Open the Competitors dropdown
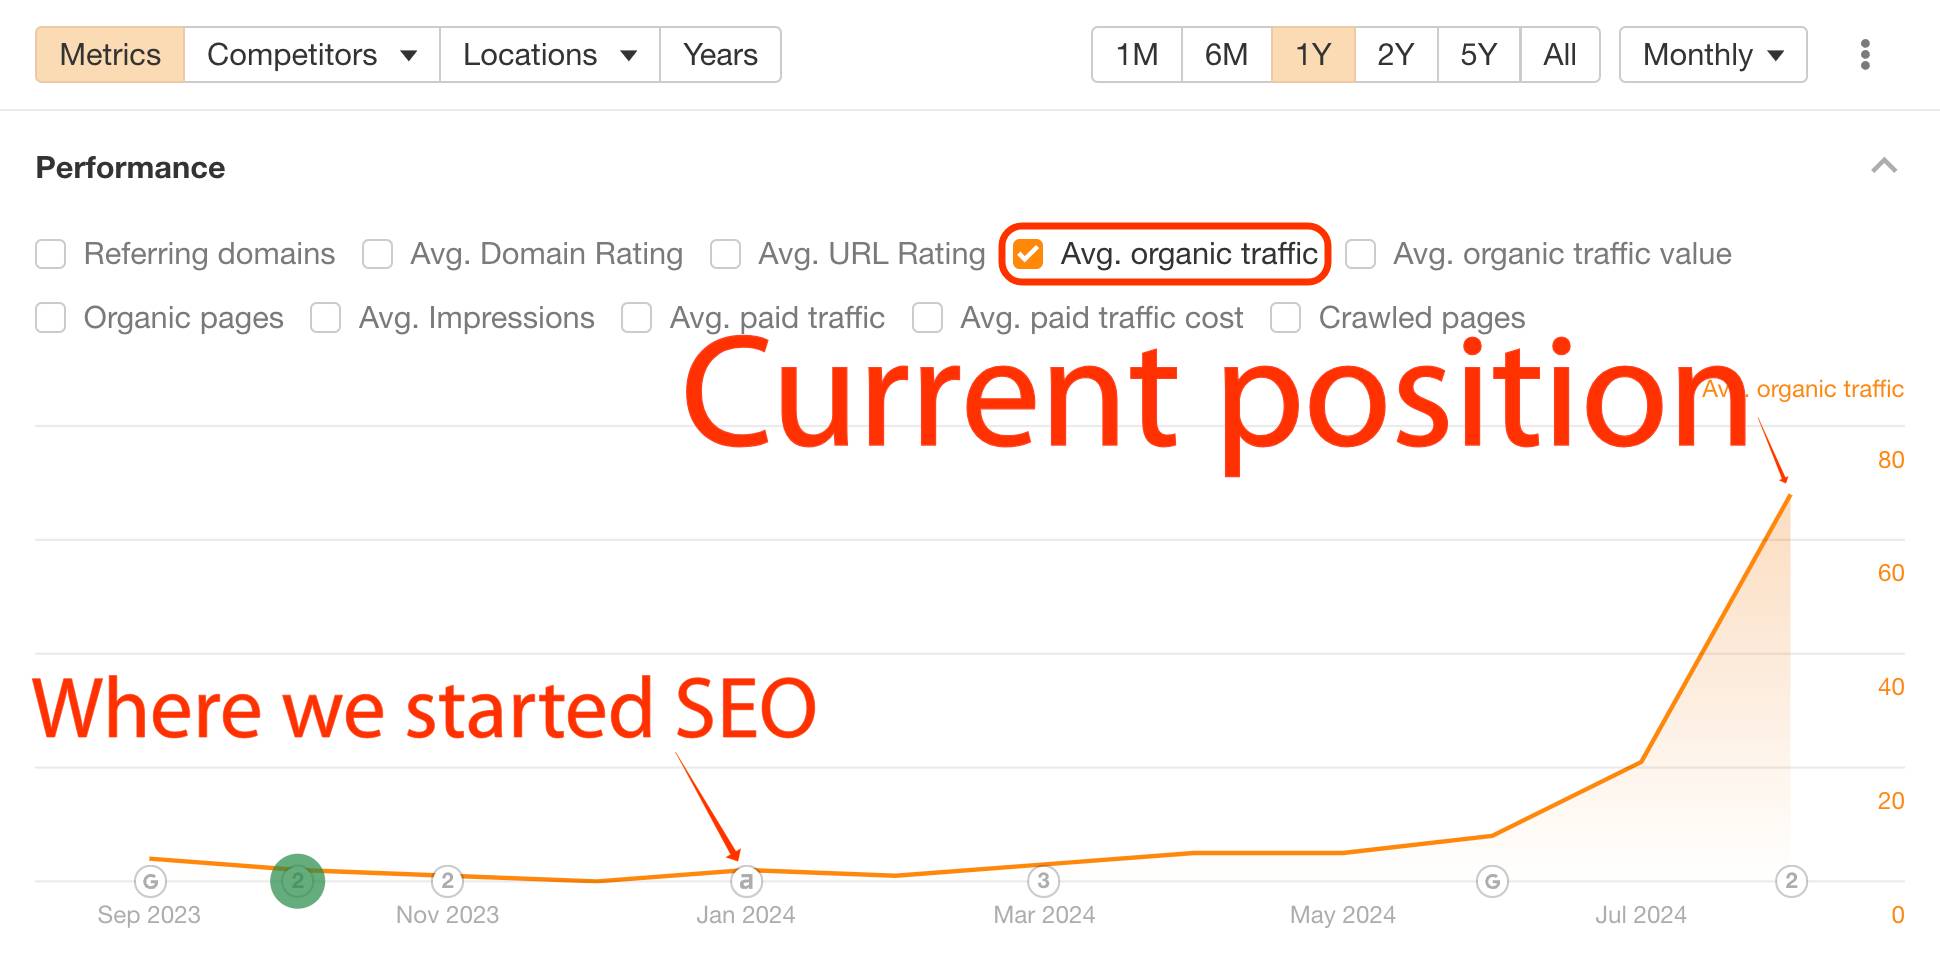The width and height of the screenshot is (1940, 958). pos(311,55)
